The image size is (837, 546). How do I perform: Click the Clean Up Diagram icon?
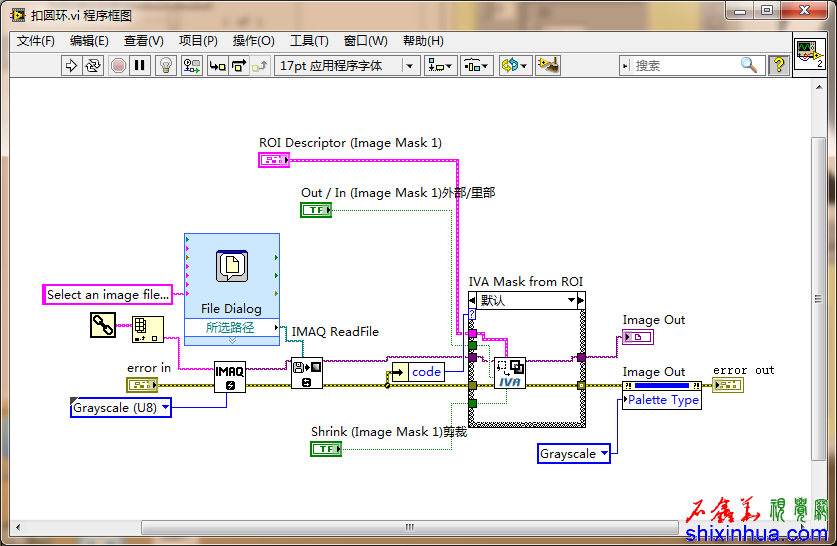point(547,65)
